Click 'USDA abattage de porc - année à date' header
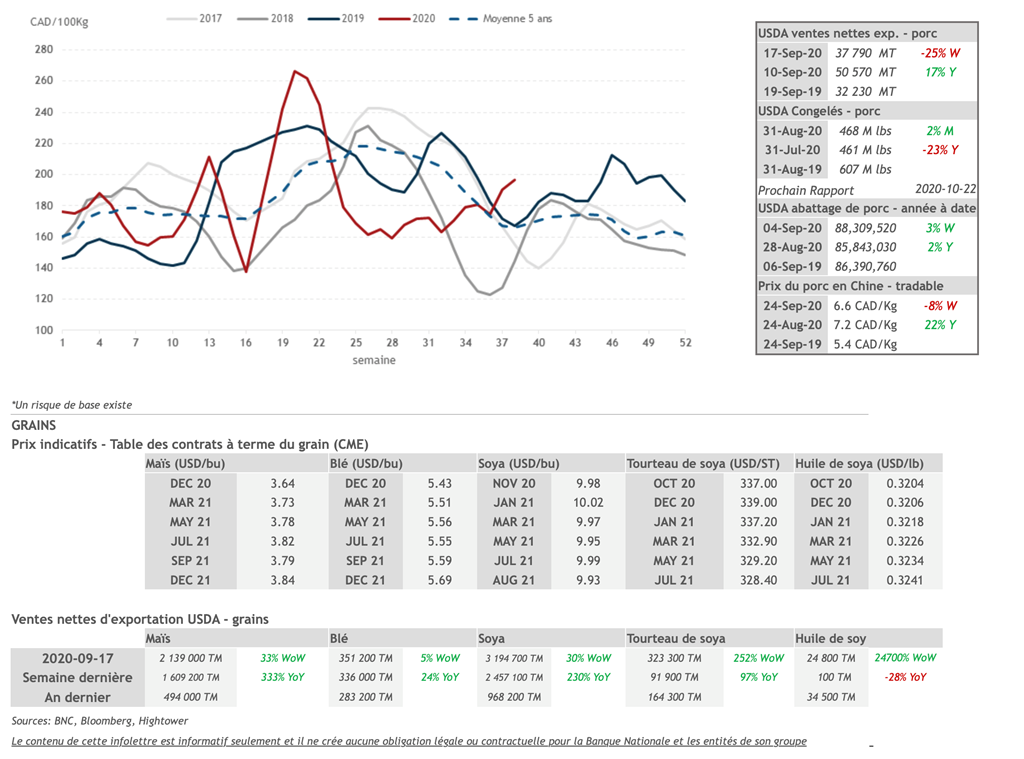This screenshot has height=759, width=1024. pyautogui.click(x=866, y=208)
